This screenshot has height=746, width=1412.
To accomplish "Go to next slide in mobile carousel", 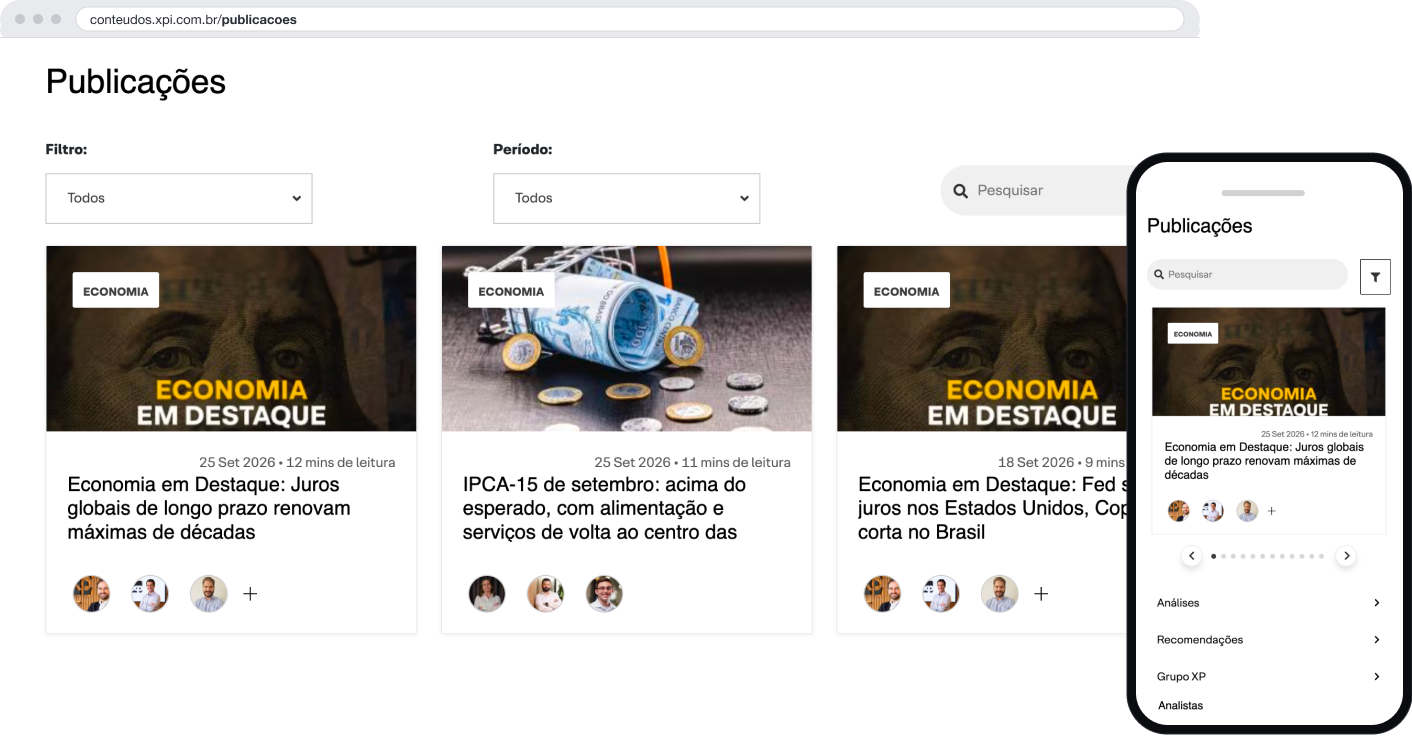I will pyautogui.click(x=1347, y=556).
